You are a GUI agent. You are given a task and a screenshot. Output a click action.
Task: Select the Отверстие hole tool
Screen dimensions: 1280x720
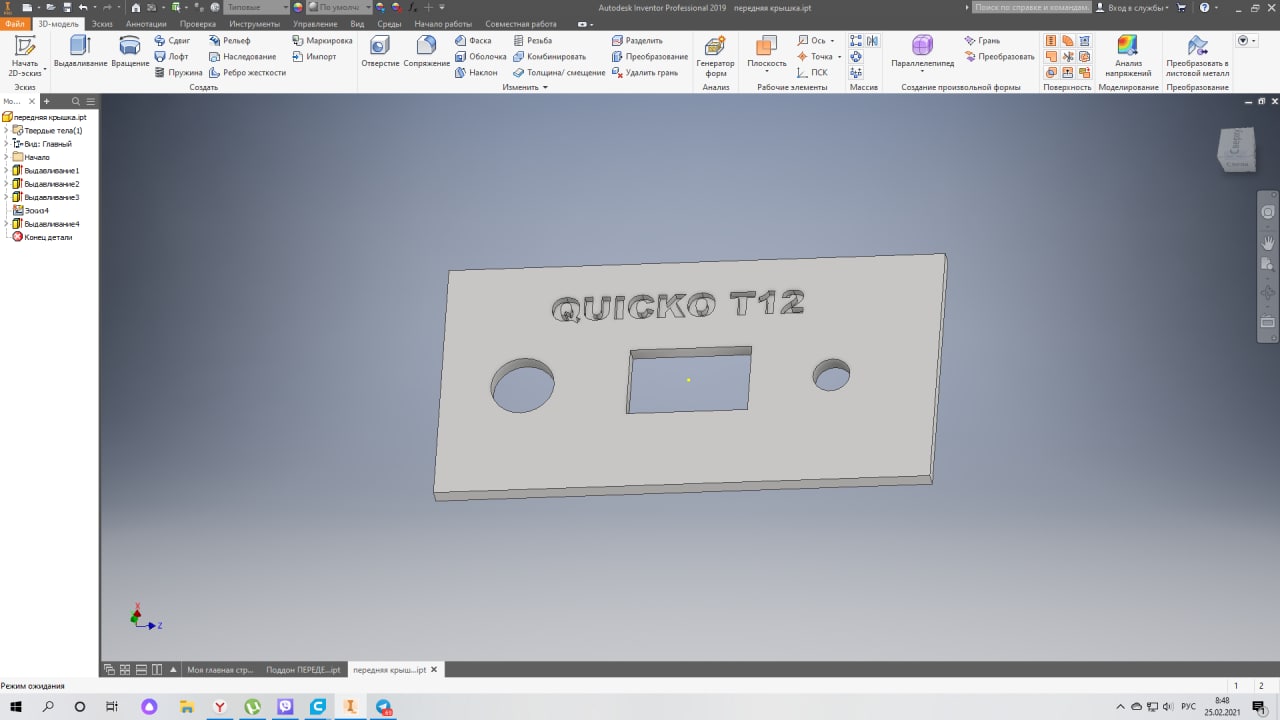(x=380, y=52)
